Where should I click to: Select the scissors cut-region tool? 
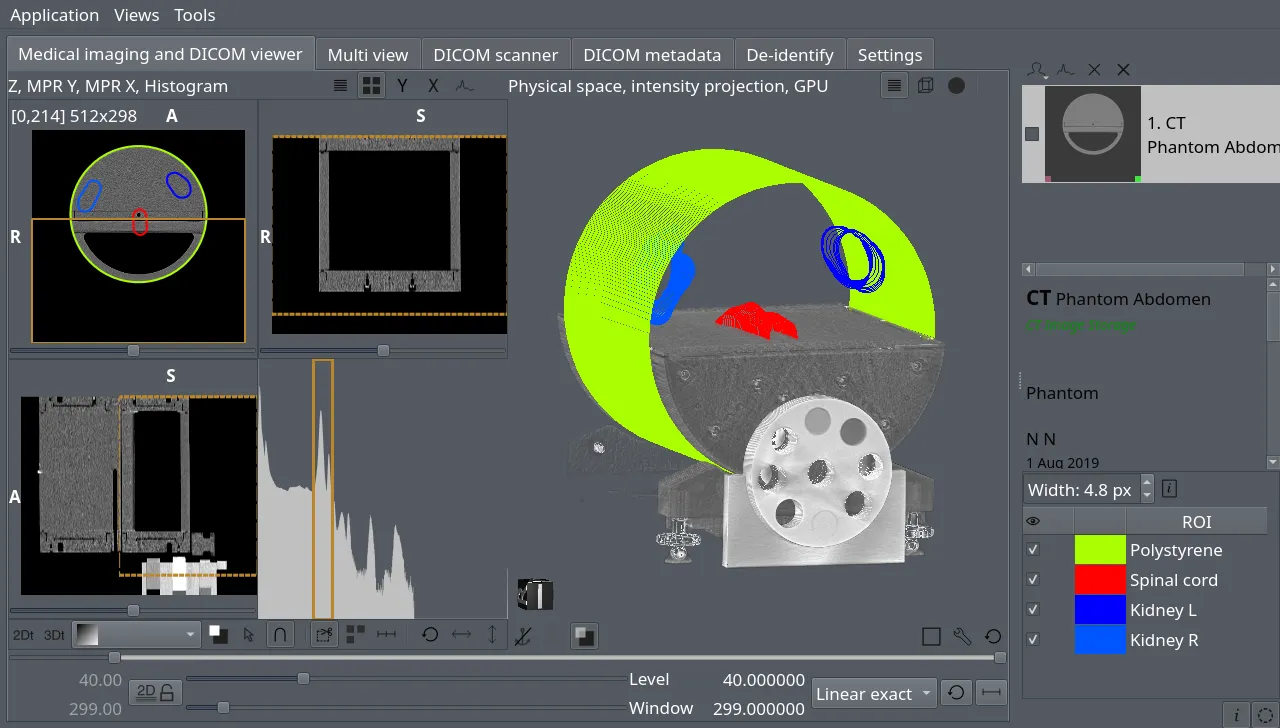tap(324, 634)
